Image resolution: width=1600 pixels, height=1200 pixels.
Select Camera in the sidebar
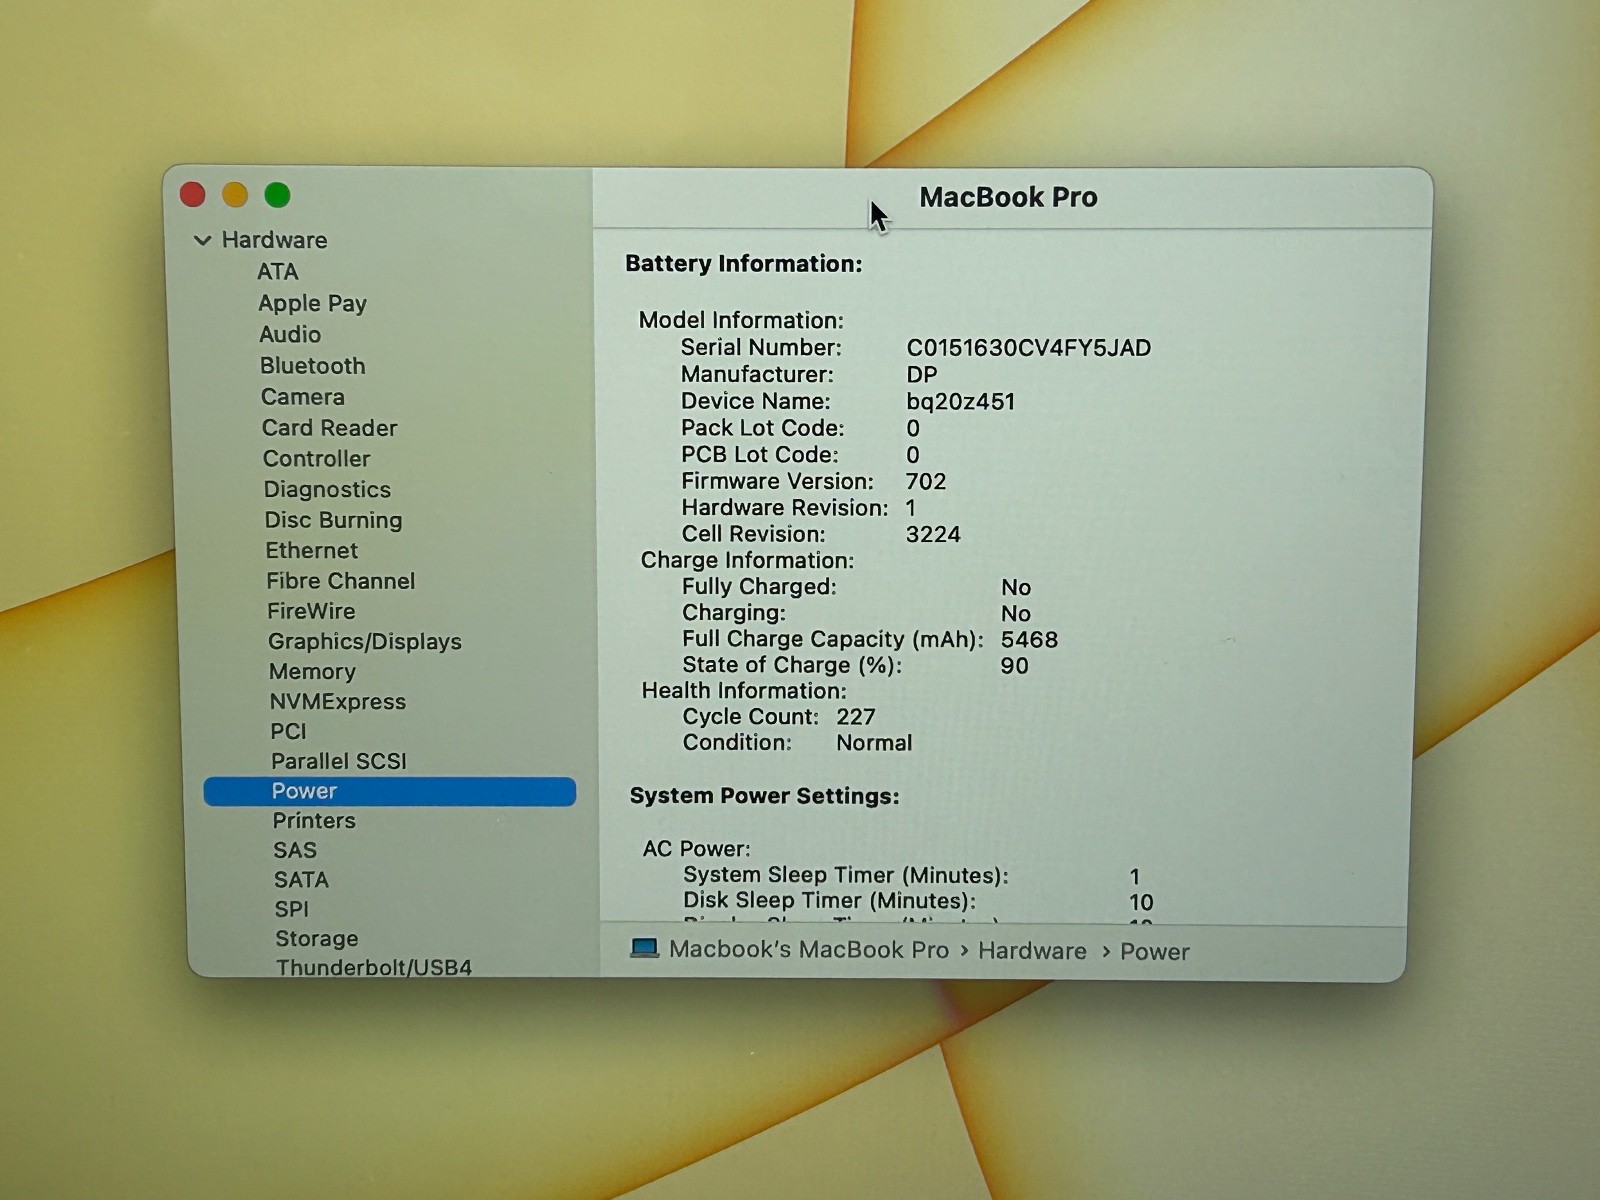pos(302,397)
